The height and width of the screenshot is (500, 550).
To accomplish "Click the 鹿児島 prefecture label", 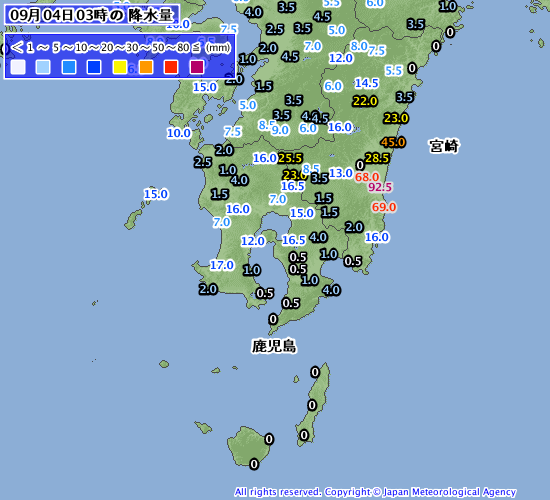I will [274, 346].
